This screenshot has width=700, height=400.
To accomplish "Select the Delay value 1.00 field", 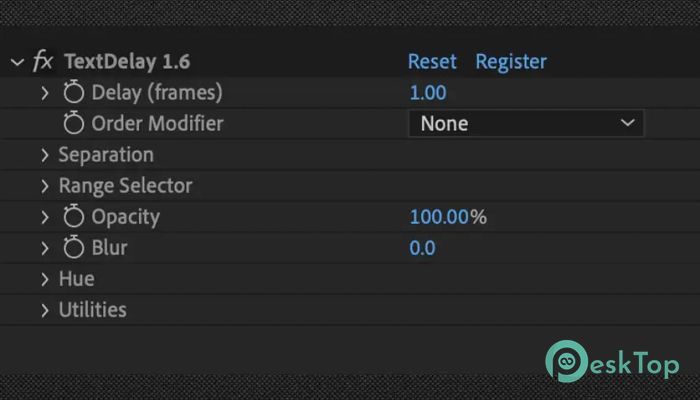I will pyautogui.click(x=428, y=92).
